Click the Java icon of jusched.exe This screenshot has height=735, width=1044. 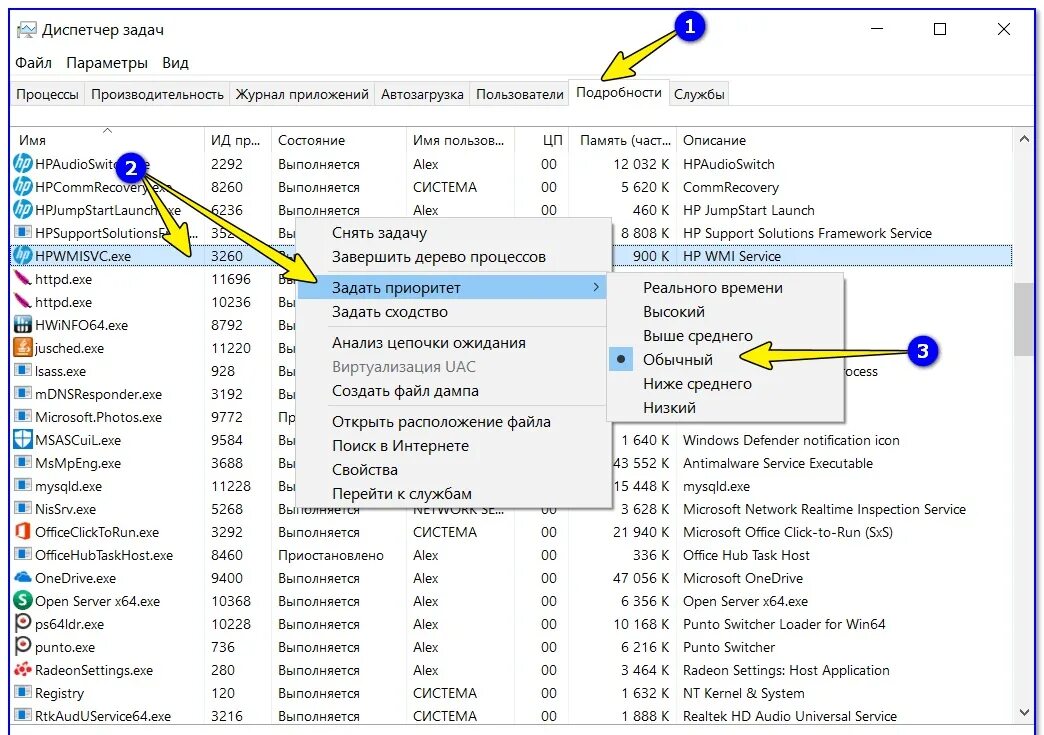point(23,348)
